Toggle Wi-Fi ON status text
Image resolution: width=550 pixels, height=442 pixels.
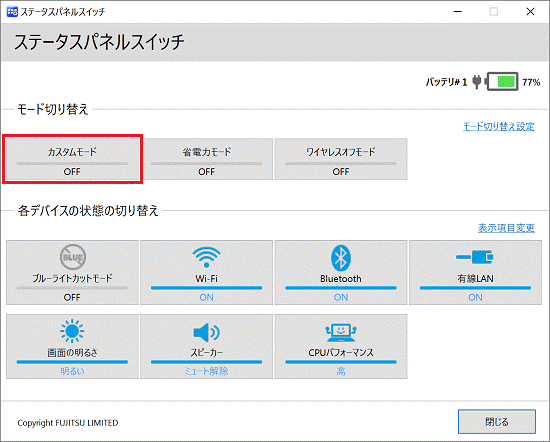click(206, 297)
